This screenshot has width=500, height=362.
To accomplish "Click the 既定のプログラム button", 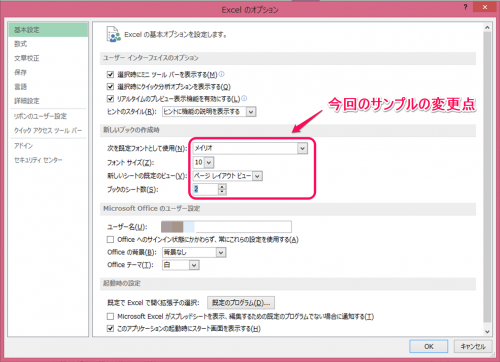I will [241, 303].
